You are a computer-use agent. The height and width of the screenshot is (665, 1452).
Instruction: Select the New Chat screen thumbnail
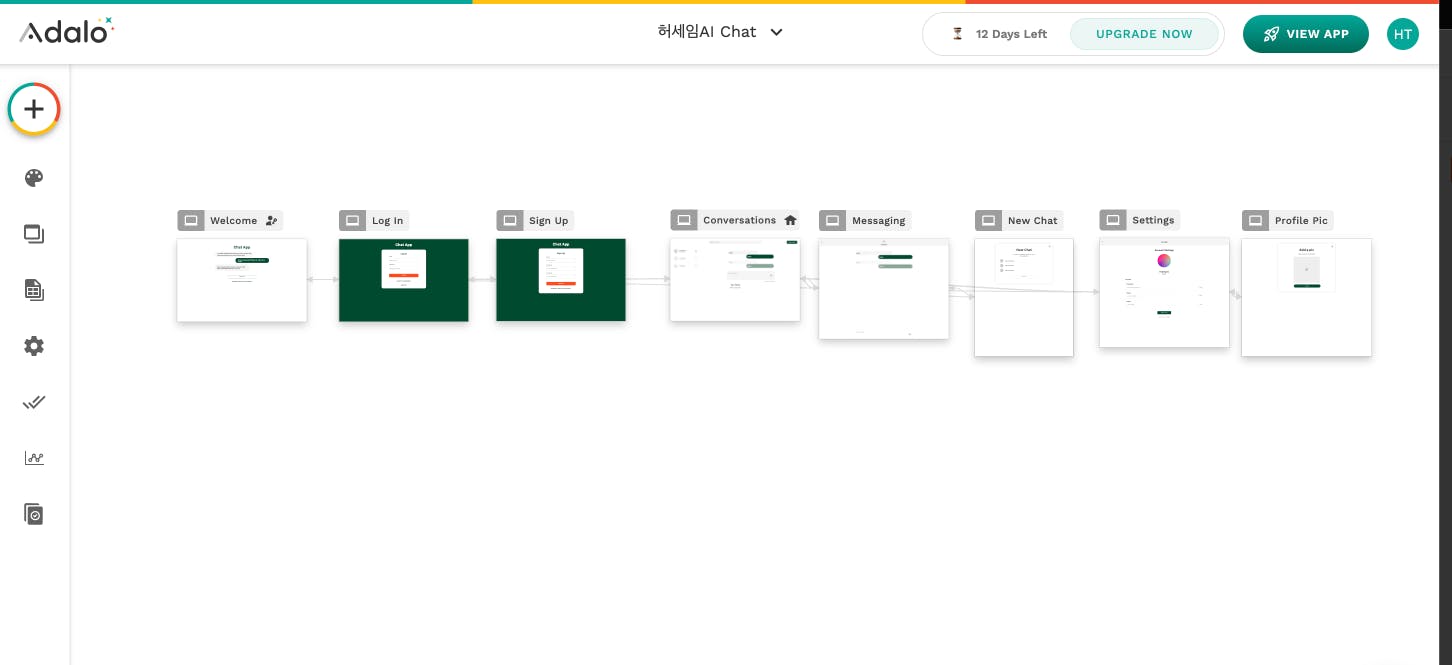click(1024, 297)
